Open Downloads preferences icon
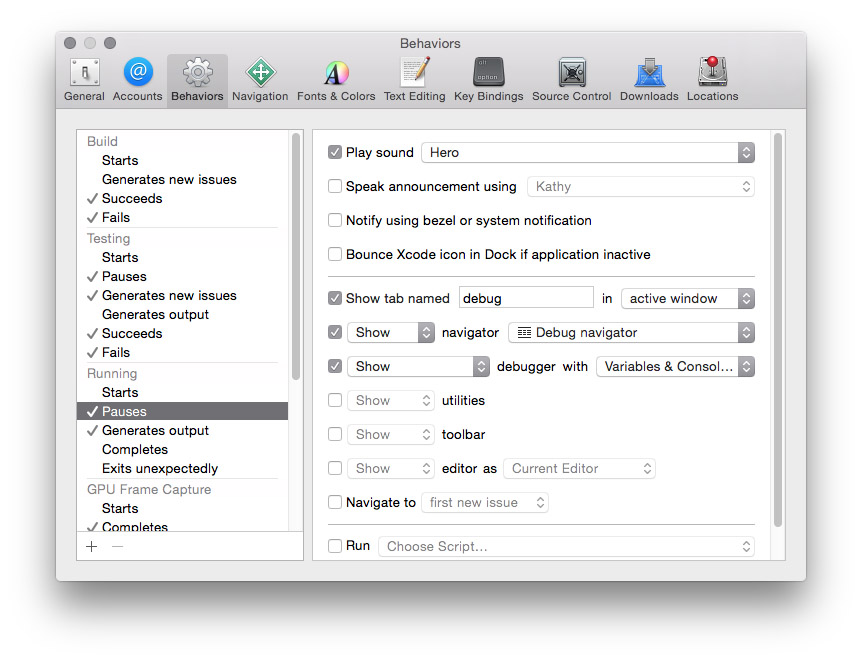Viewport: 862px width, 661px height. coord(649,72)
